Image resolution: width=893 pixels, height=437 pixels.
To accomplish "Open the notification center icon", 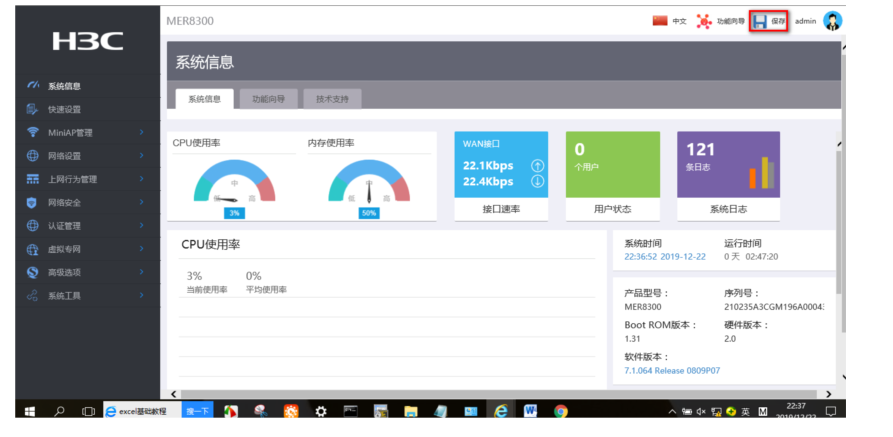I will click(831, 411).
